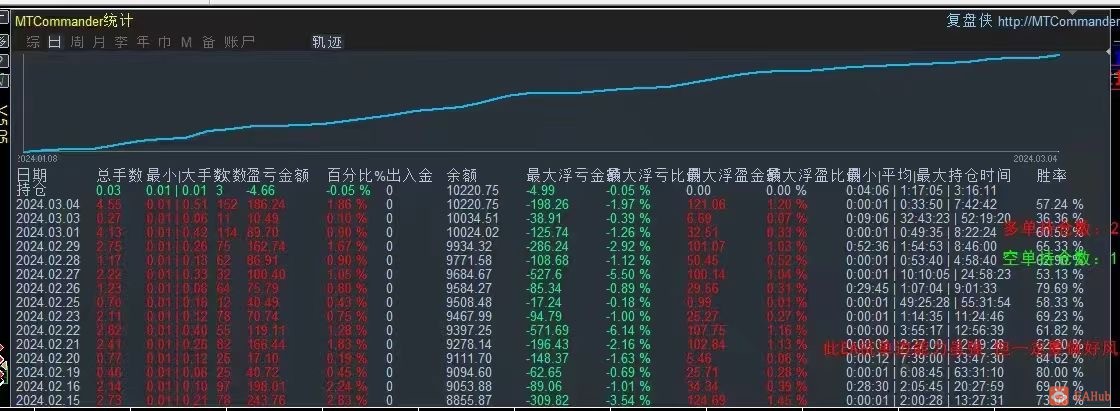Select the 季 quarterly tab

121,42
